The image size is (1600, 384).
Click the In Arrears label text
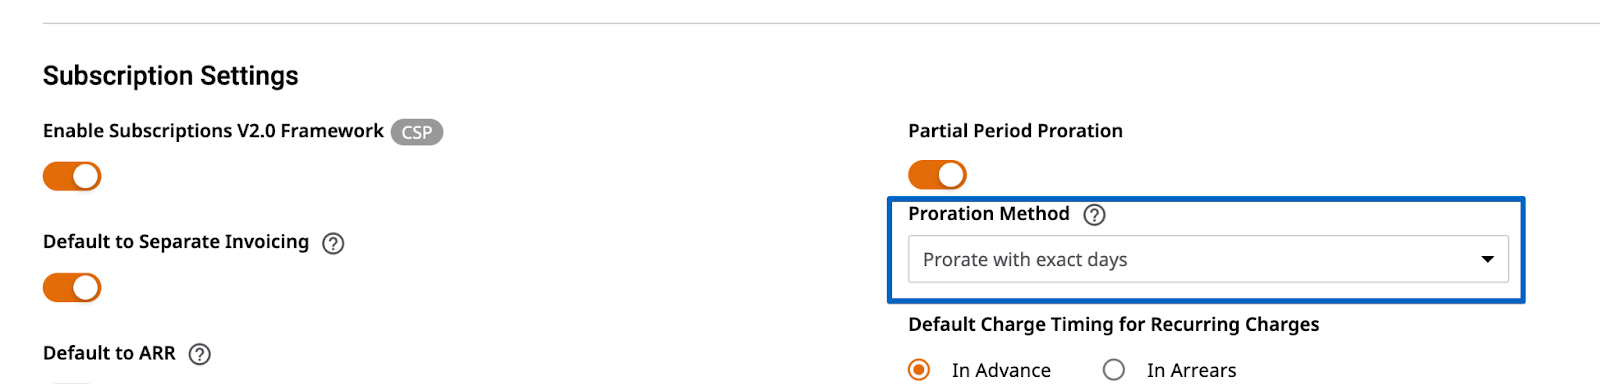[1191, 370]
